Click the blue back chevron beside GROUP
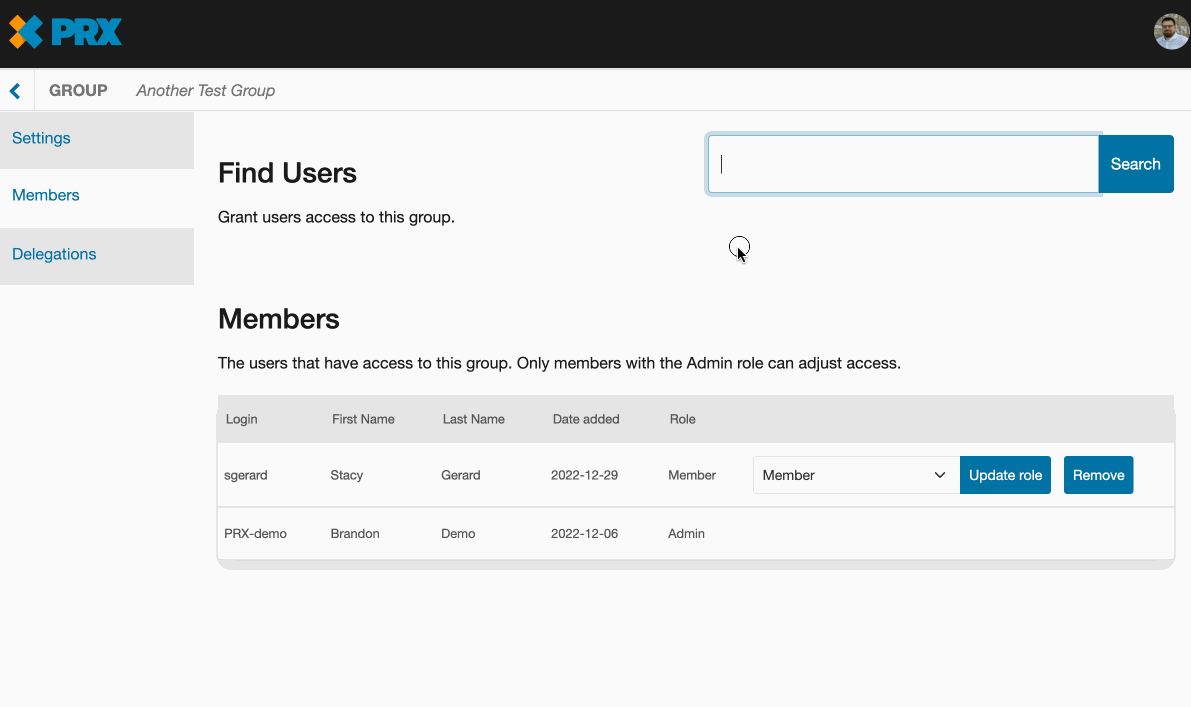The width and height of the screenshot is (1191, 707). (15, 89)
